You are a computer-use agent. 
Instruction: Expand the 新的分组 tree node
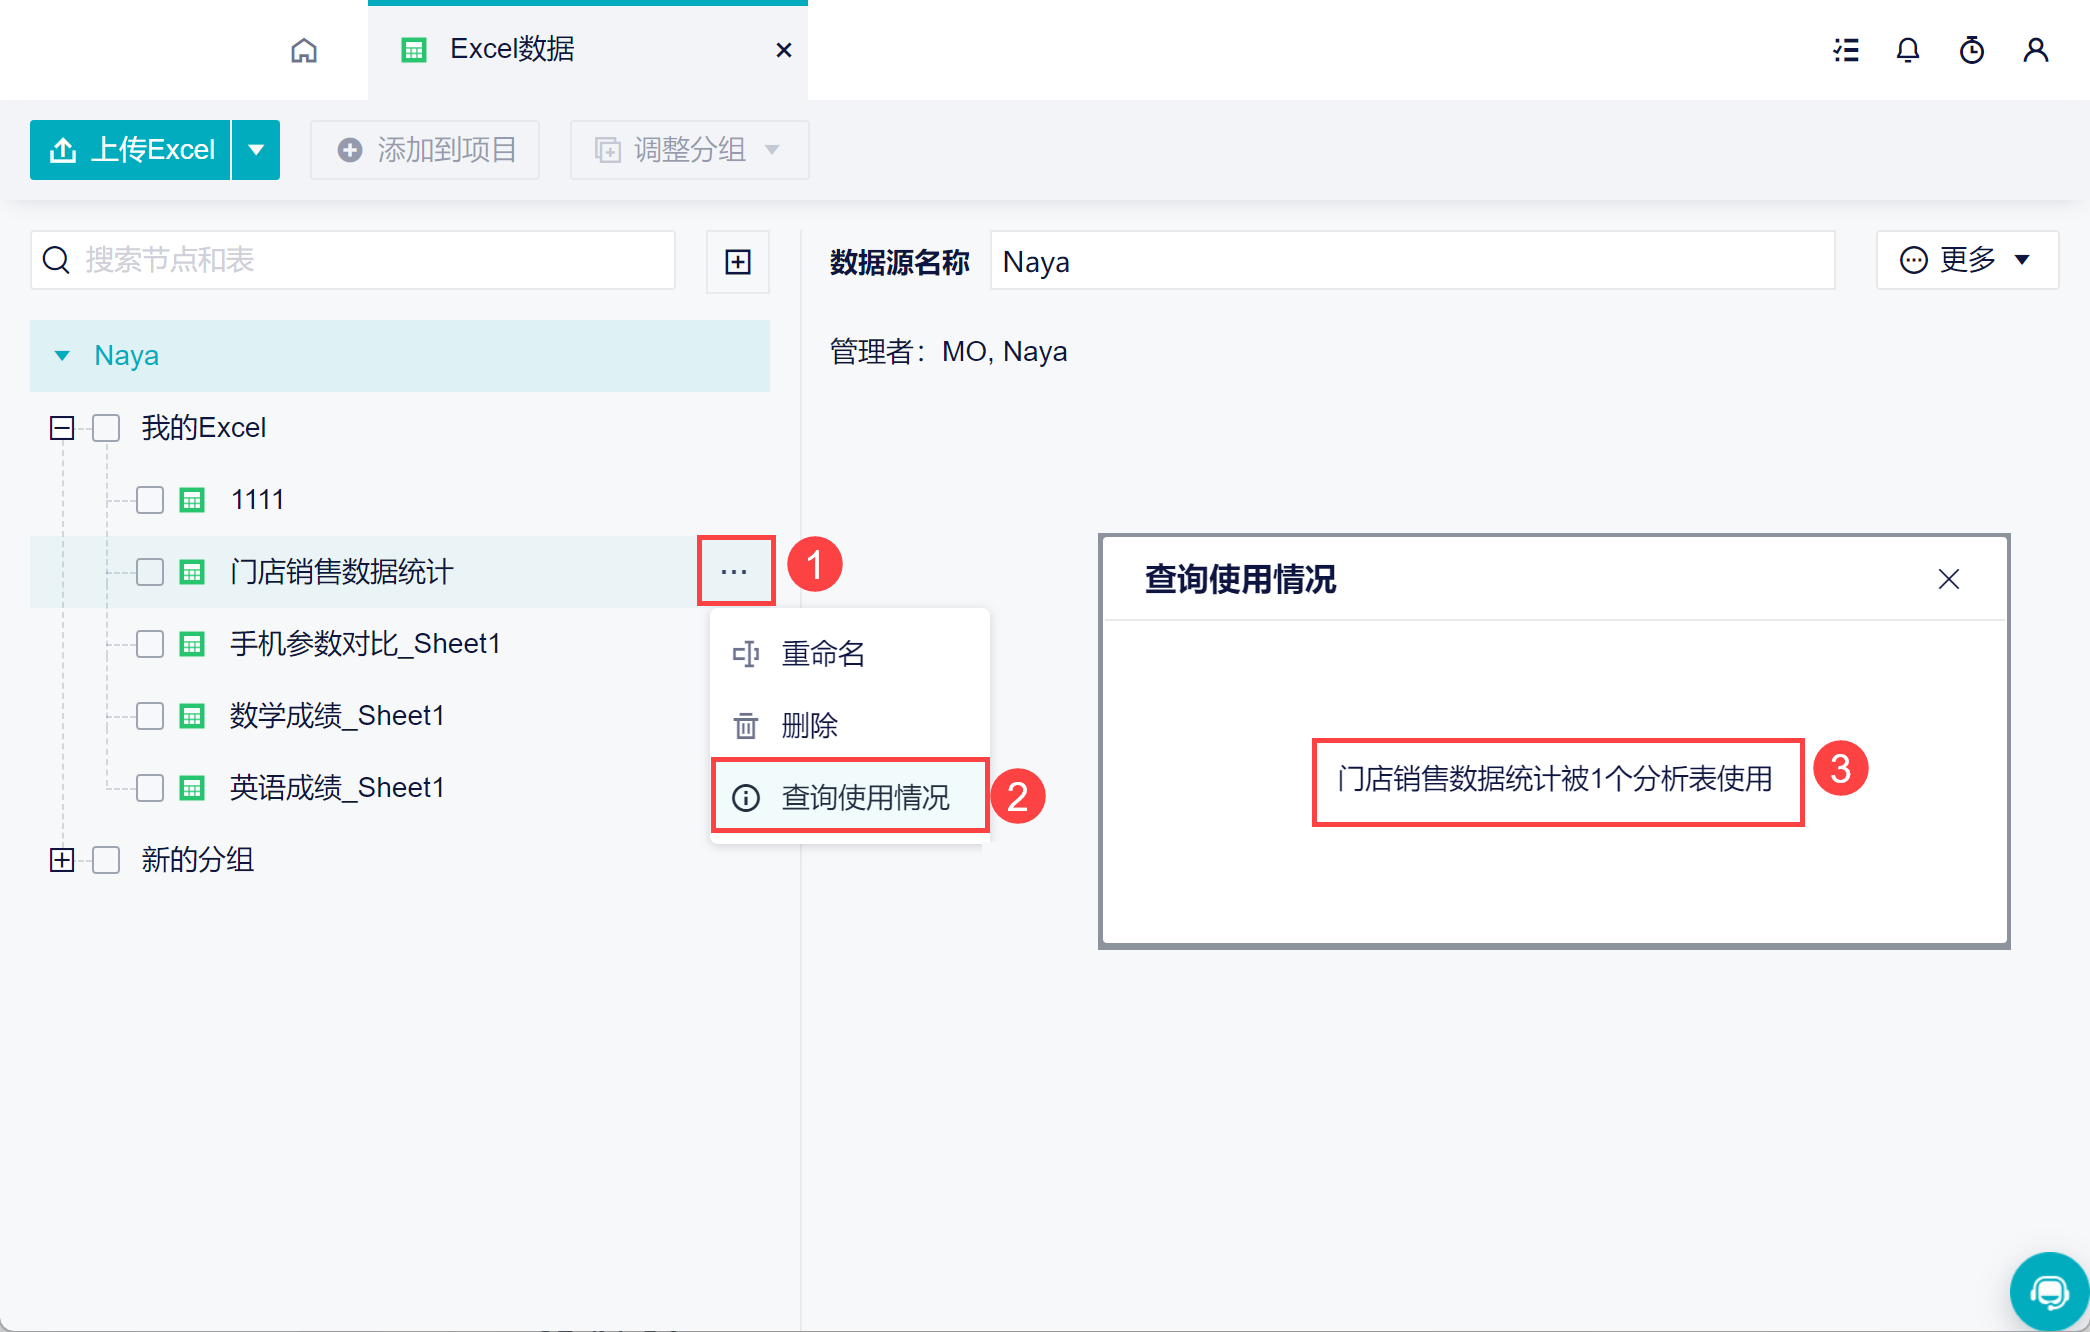pos(62,860)
